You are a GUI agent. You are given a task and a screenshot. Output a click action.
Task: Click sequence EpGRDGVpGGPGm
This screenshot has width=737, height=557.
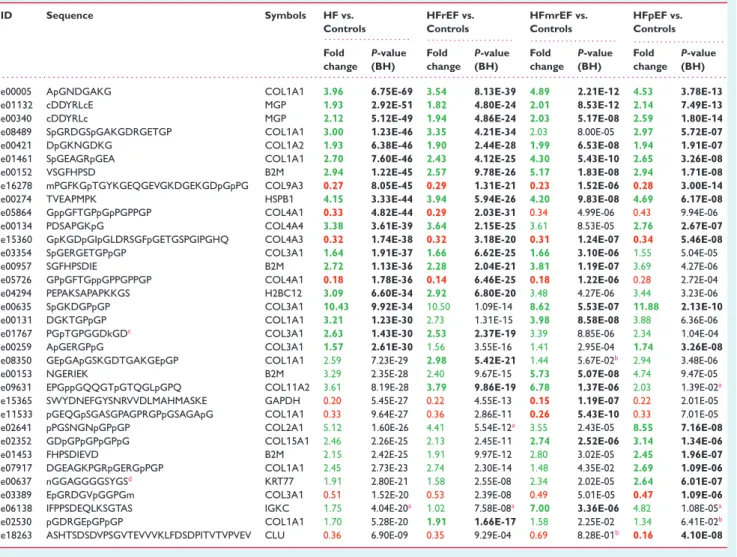point(90,495)
